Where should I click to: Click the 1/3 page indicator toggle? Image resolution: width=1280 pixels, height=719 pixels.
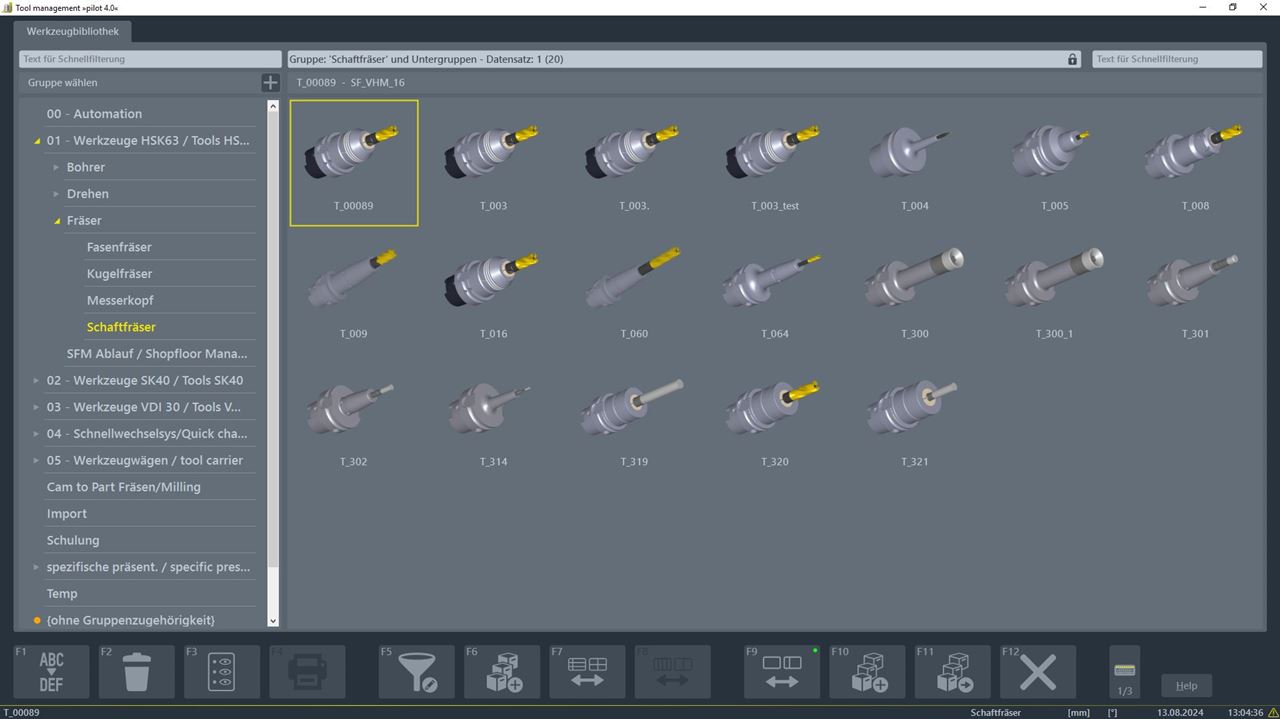(x=1123, y=670)
